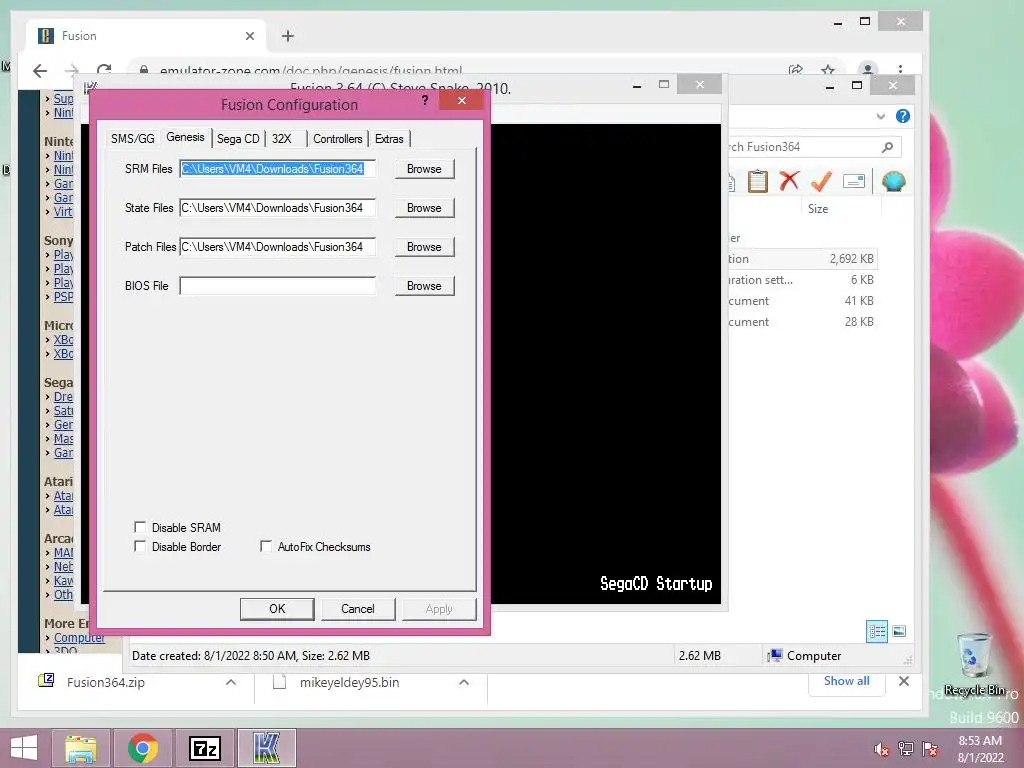Browse for the Patch Files folder
Image resolution: width=1024 pixels, height=768 pixels.
click(x=424, y=247)
